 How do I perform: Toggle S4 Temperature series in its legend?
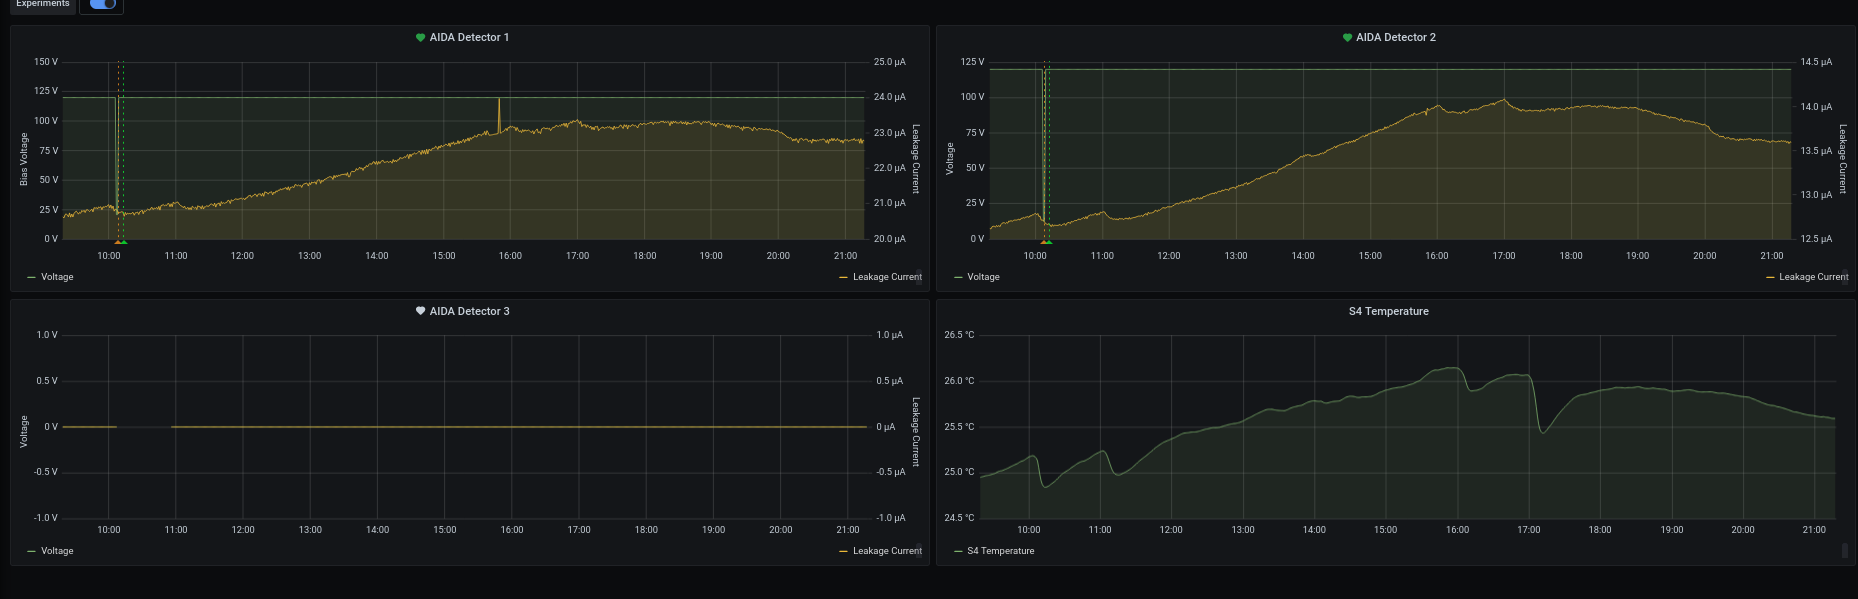(1000, 551)
